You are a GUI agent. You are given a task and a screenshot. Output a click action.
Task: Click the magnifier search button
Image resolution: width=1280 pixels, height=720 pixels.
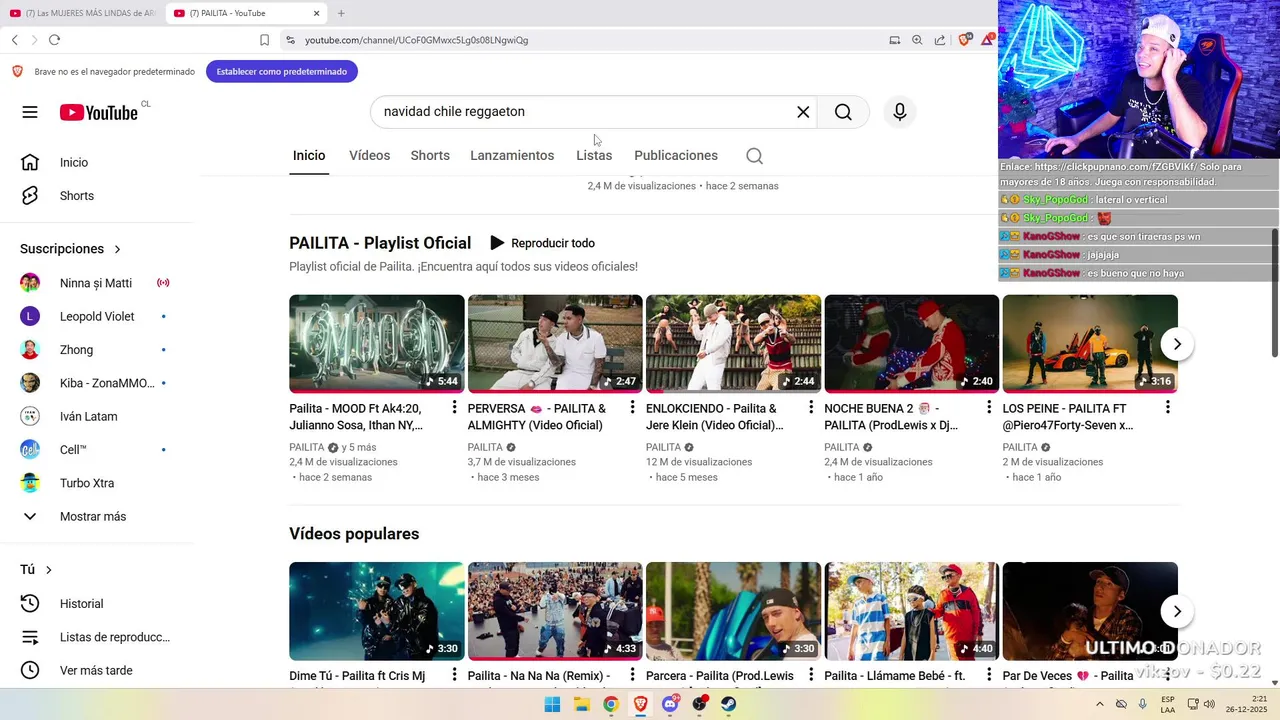pyautogui.click(x=843, y=112)
